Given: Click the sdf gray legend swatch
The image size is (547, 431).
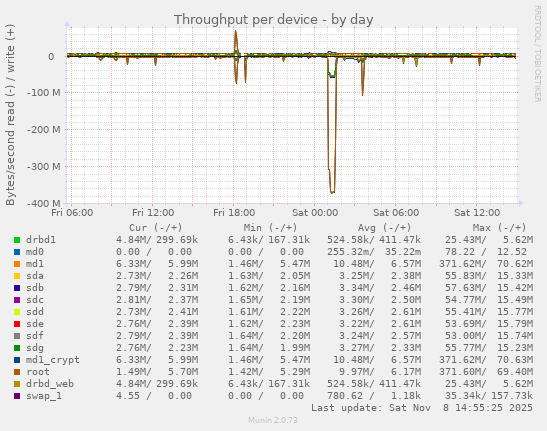Looking at the screenshot, I should (17, 336).
